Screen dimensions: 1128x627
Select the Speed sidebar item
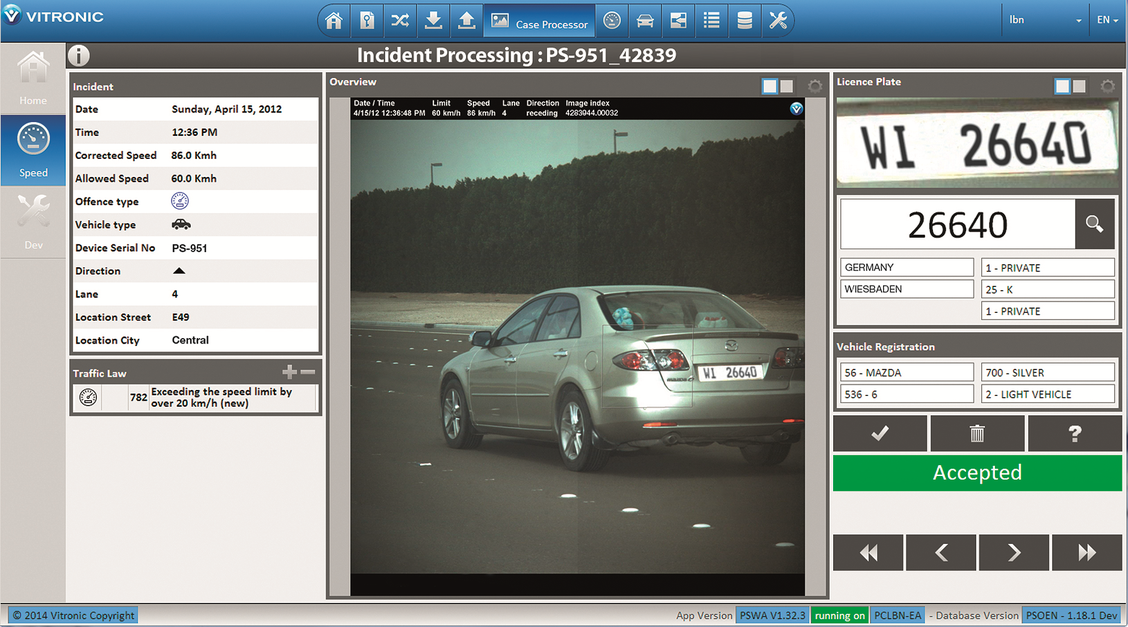33,150
